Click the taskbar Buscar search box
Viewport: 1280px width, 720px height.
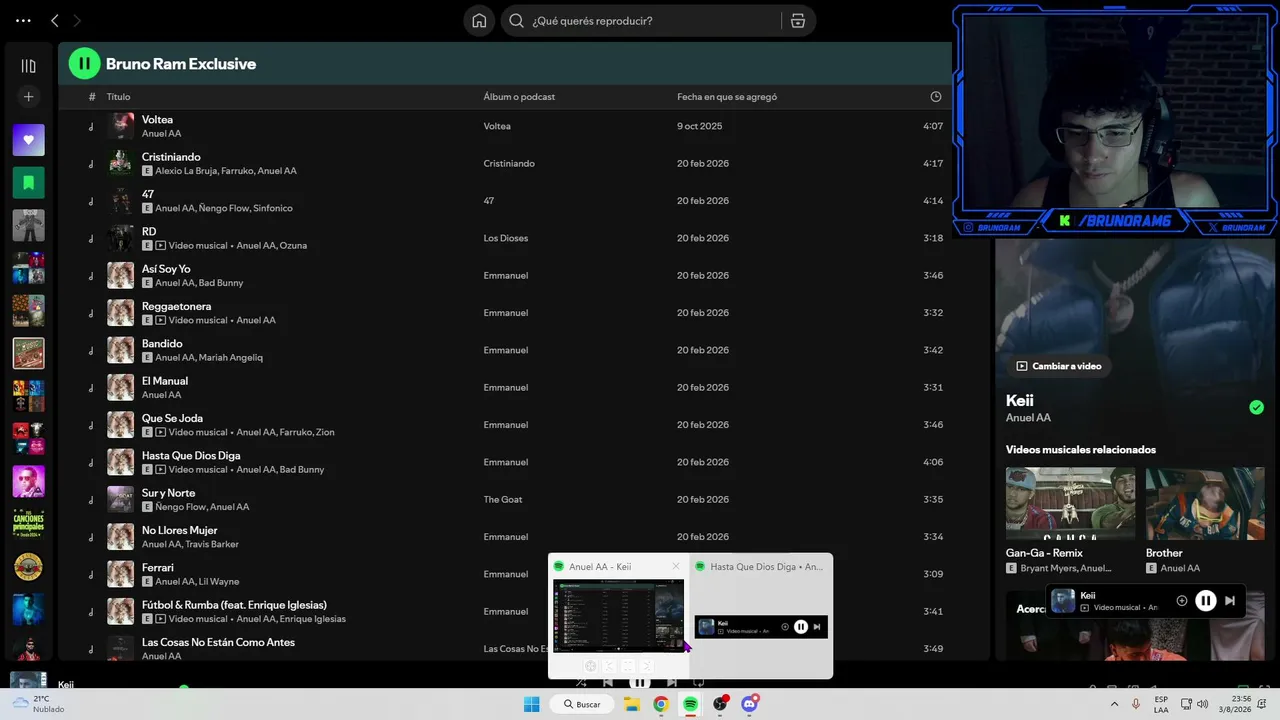(x=581, y=704)
